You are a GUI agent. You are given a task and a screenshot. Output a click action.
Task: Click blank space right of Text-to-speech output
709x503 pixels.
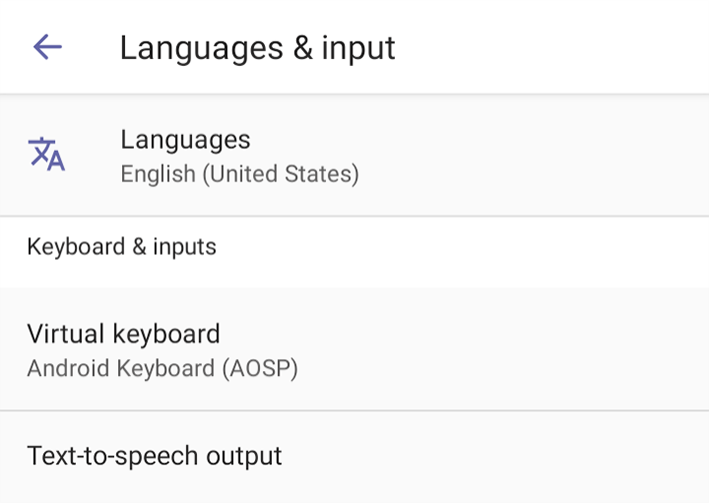pyautogui.click(x=495, y=457)
